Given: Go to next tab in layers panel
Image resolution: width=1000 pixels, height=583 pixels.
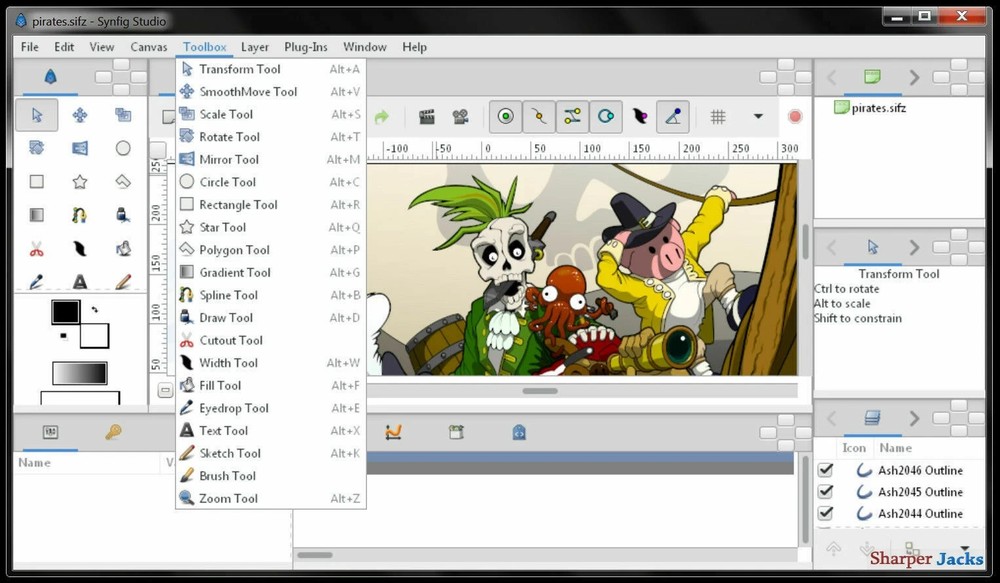Looking at the screenshot, I should click(915, 418).
